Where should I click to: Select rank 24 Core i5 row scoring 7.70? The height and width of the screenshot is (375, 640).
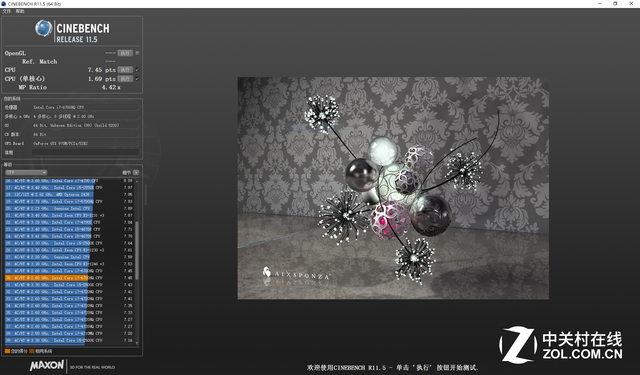click(x=69, y=236)
